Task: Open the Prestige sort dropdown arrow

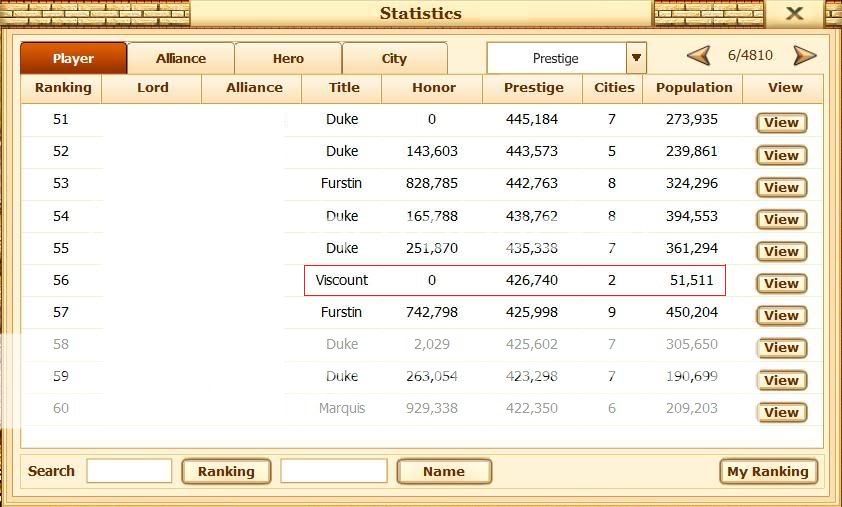Action: point(636,58)
